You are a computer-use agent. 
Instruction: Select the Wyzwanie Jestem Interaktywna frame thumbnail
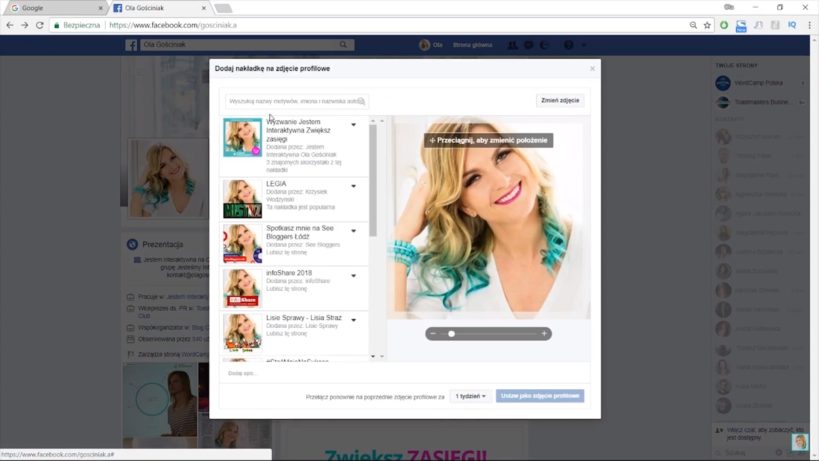242,137
